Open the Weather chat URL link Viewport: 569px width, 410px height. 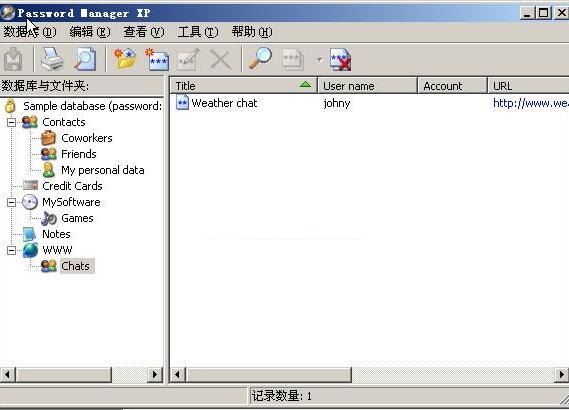[x=531, y=103]
